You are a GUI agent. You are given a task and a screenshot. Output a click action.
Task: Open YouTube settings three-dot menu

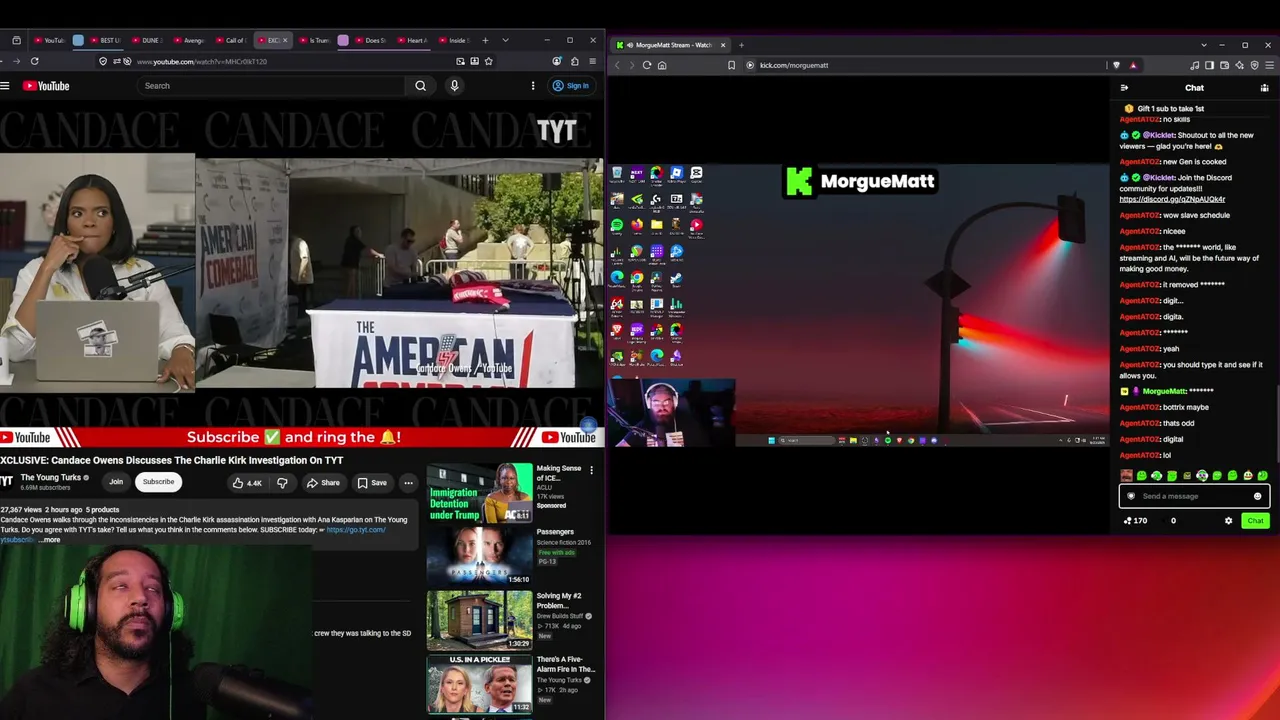coord(533,86)
